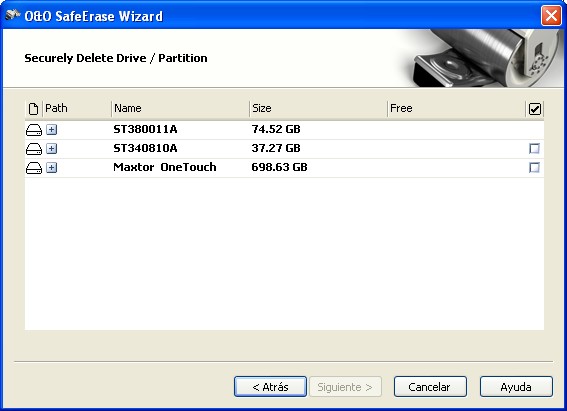Viewport: 567px width, 411px height.
Task: Expand the Maxtor OneTouch drive node
Action: [52, 167]
